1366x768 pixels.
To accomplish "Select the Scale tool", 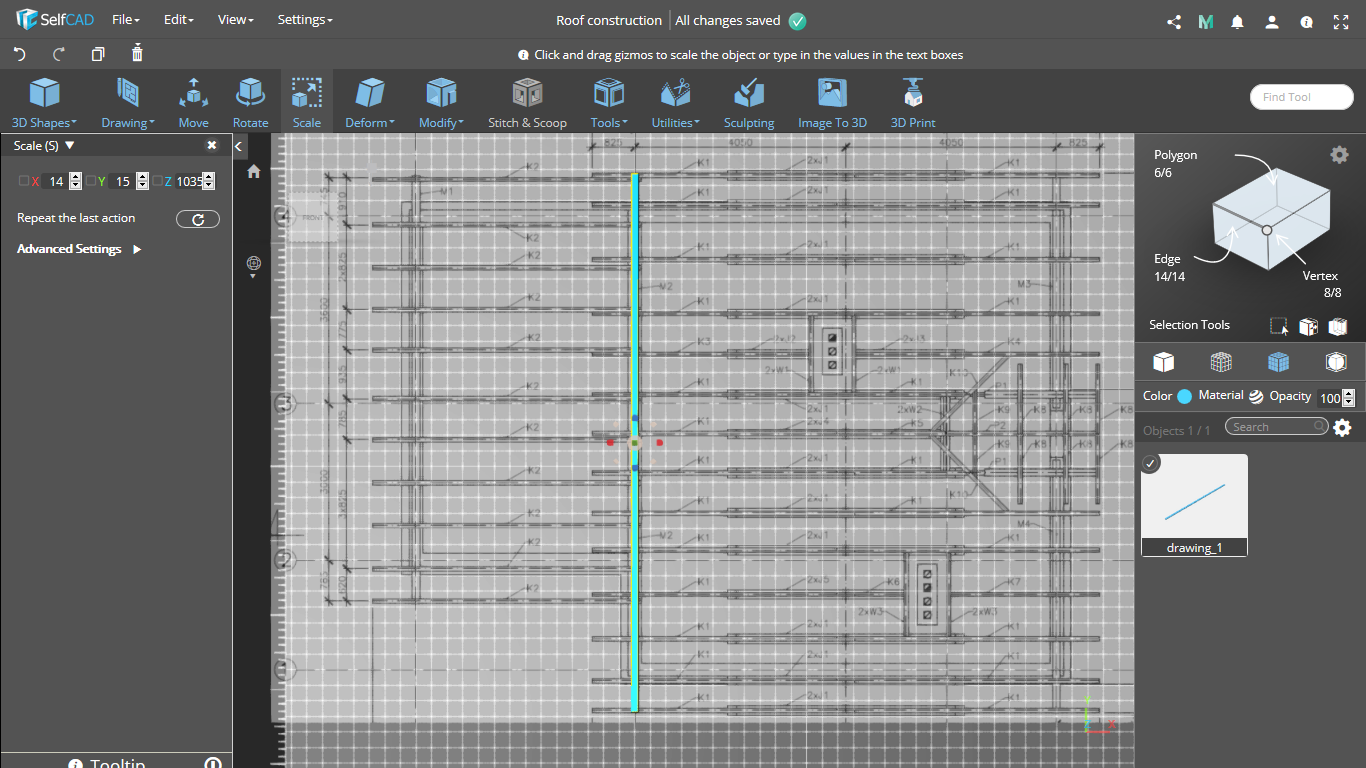I will click(307, 103).
